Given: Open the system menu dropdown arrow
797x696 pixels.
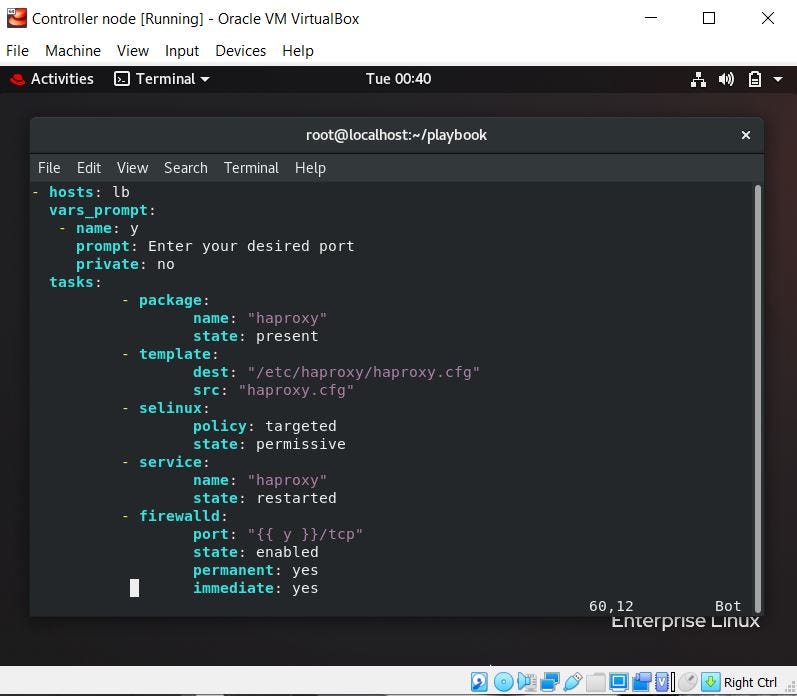Looking at the screenshot, I should click(x=778, y=79).
